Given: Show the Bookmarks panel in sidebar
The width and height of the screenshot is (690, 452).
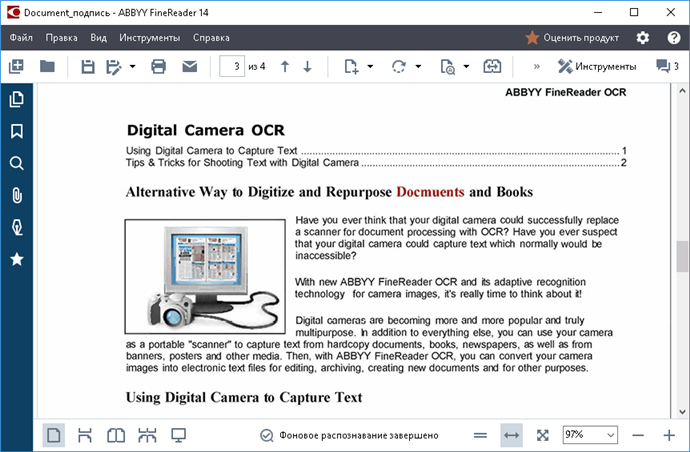Looking at the screenshot, I should pyautogui.click(x=17, y=131).
